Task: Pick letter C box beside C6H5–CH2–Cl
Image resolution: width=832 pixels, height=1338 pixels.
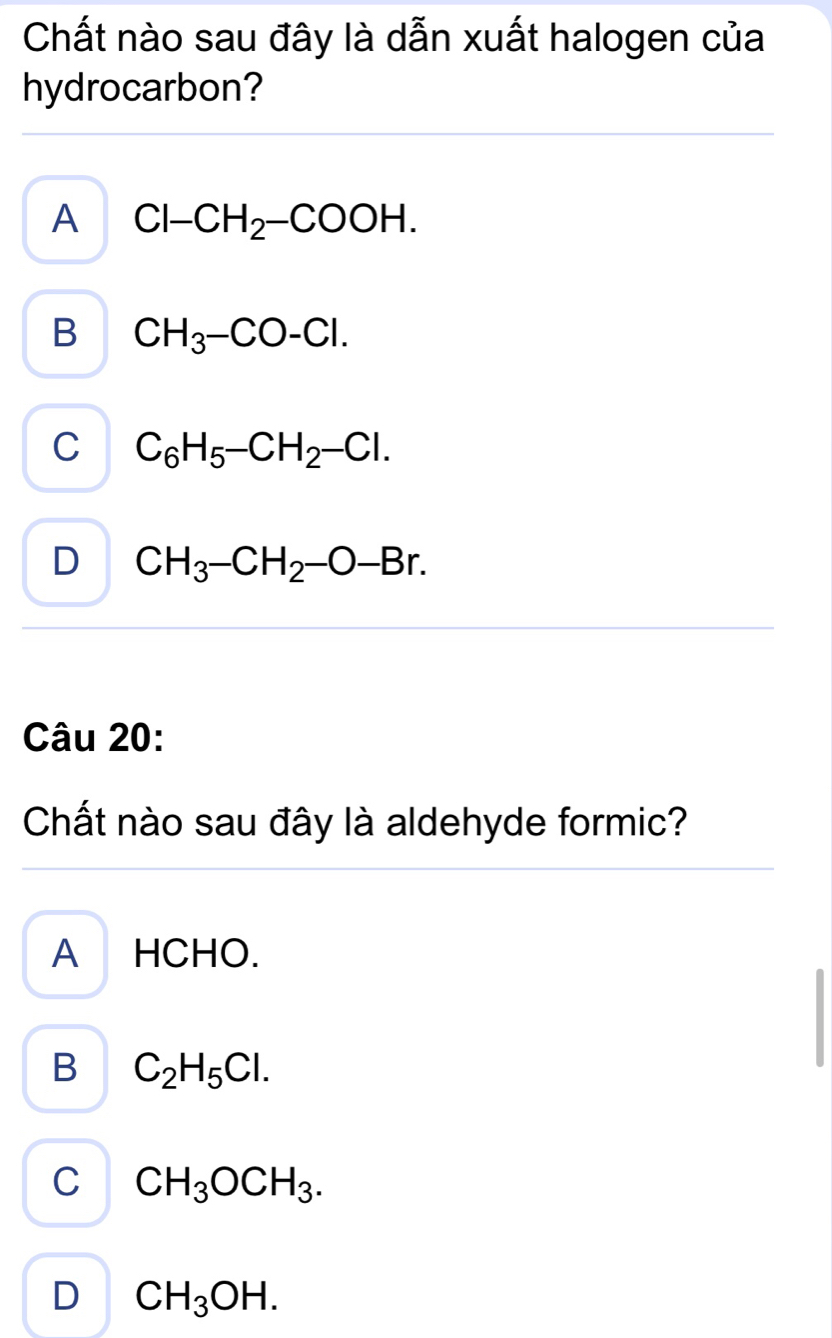Action: pos(66,448)
